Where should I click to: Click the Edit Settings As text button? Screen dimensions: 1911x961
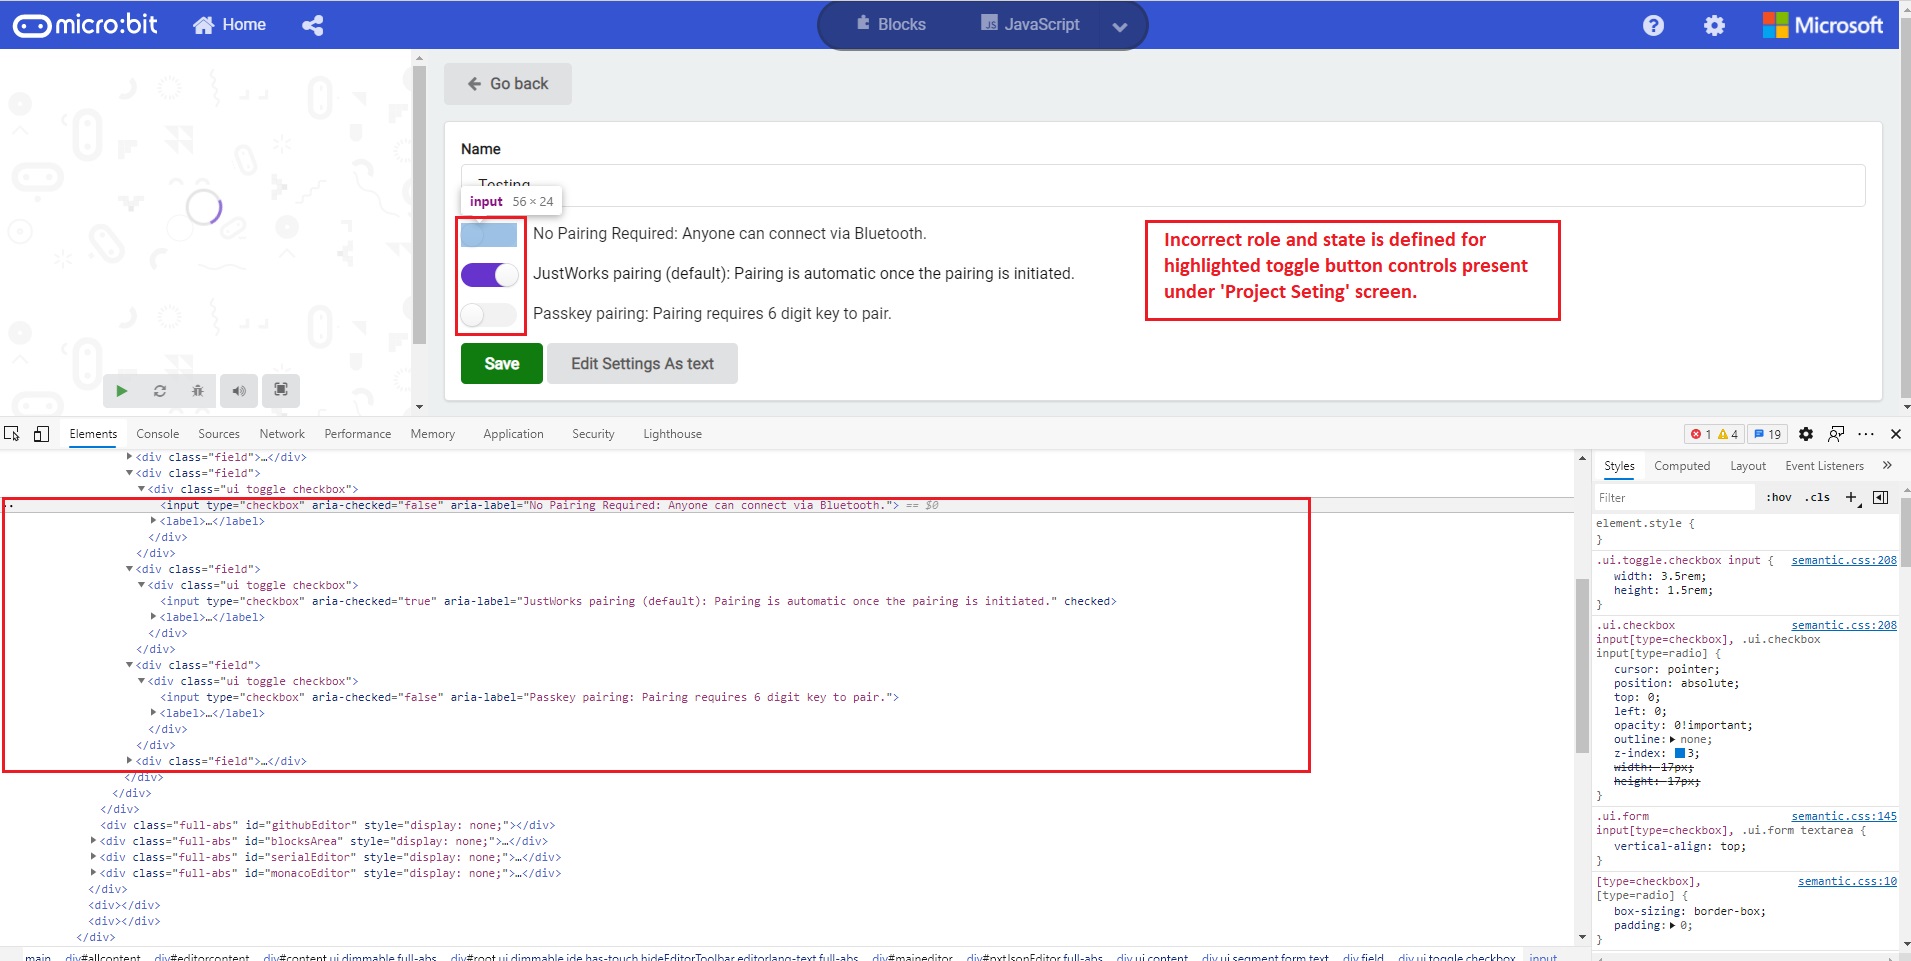coord(641,363)
